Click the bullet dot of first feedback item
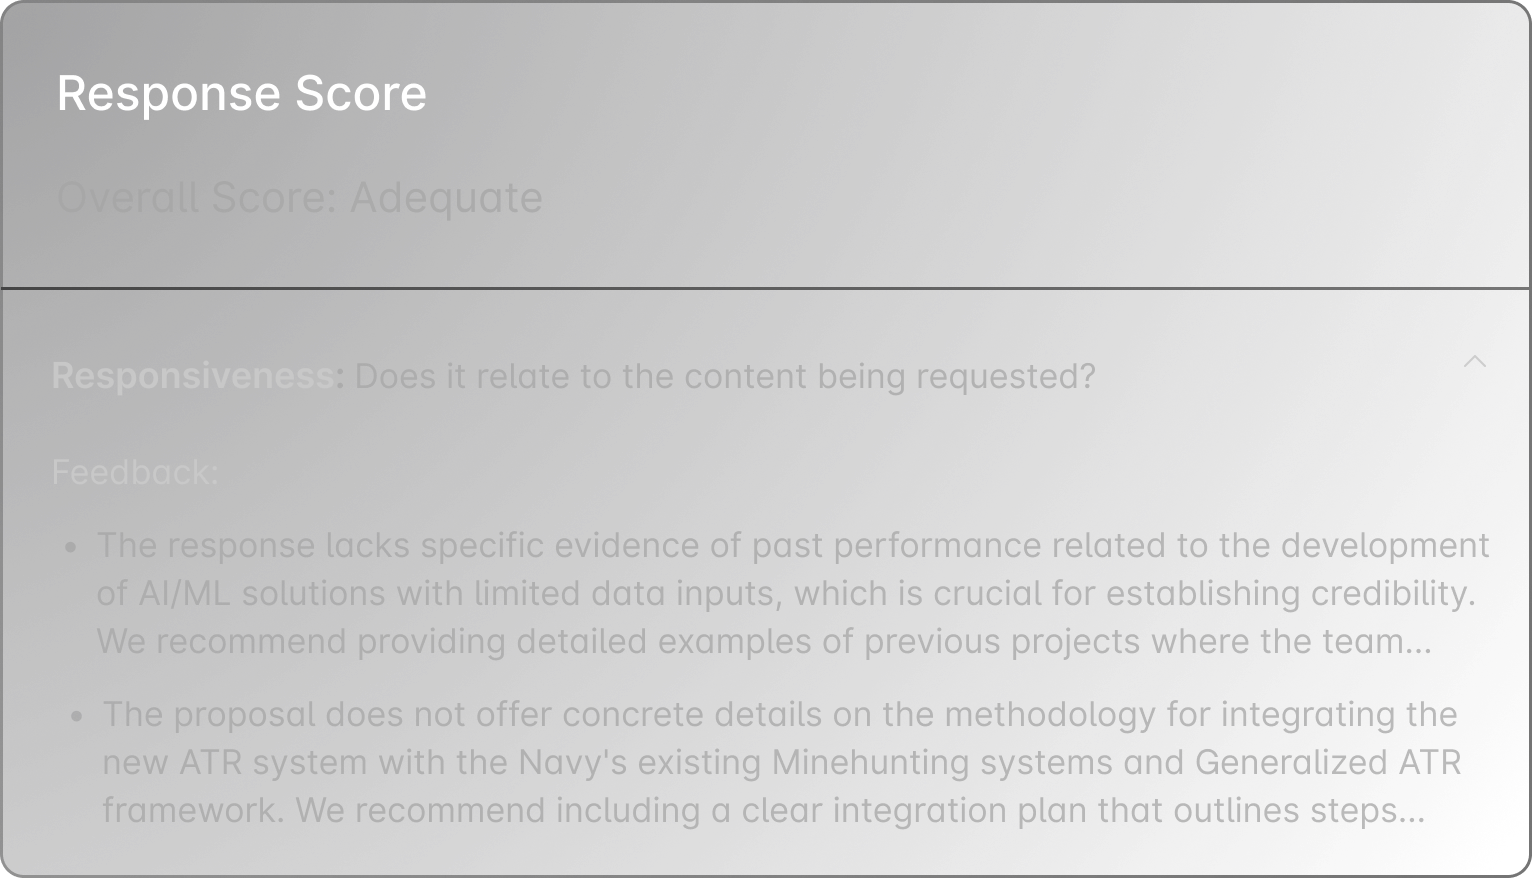Screen dimensions: 1532x878 [70, 547]
